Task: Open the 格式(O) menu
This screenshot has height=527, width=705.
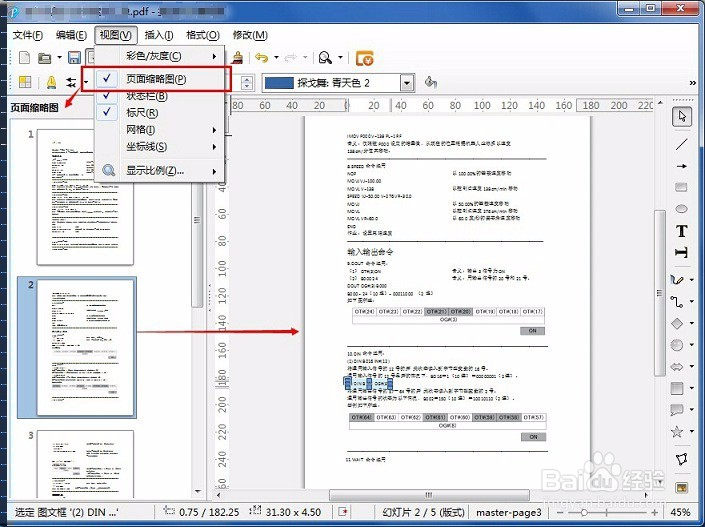Action: click(x=203, y=35)
